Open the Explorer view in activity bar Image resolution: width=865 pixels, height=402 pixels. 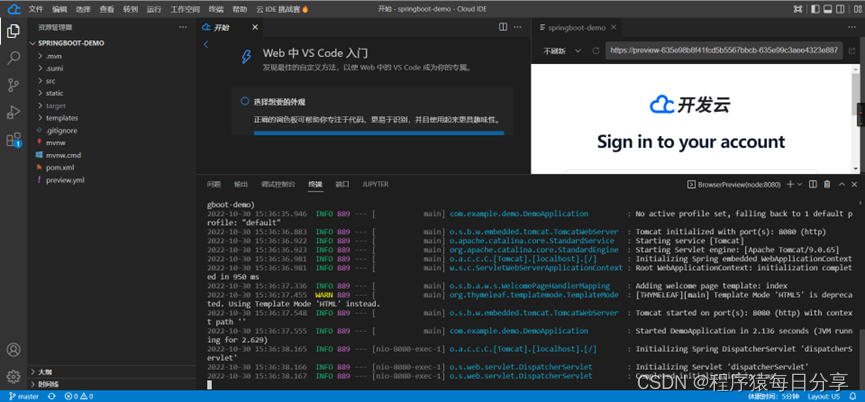[x=13, y=31]
